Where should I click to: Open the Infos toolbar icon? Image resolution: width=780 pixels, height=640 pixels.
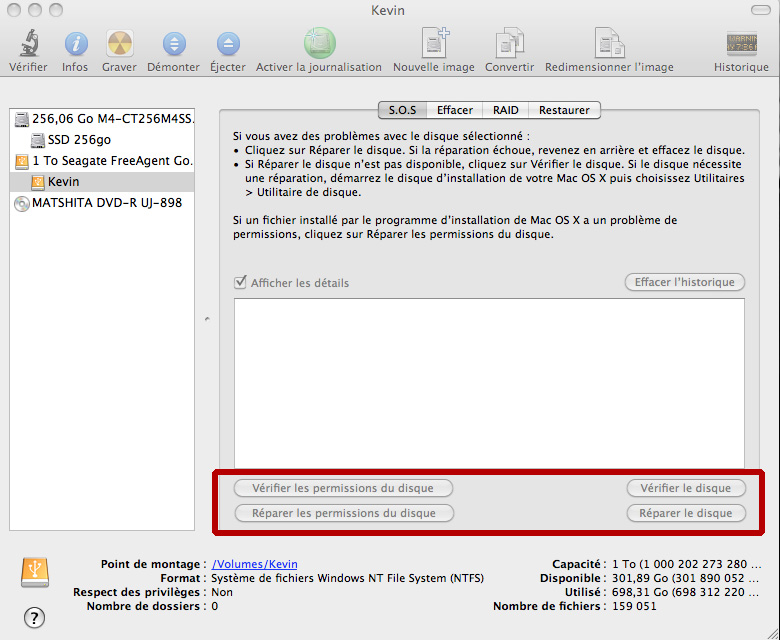pos(75,44)
